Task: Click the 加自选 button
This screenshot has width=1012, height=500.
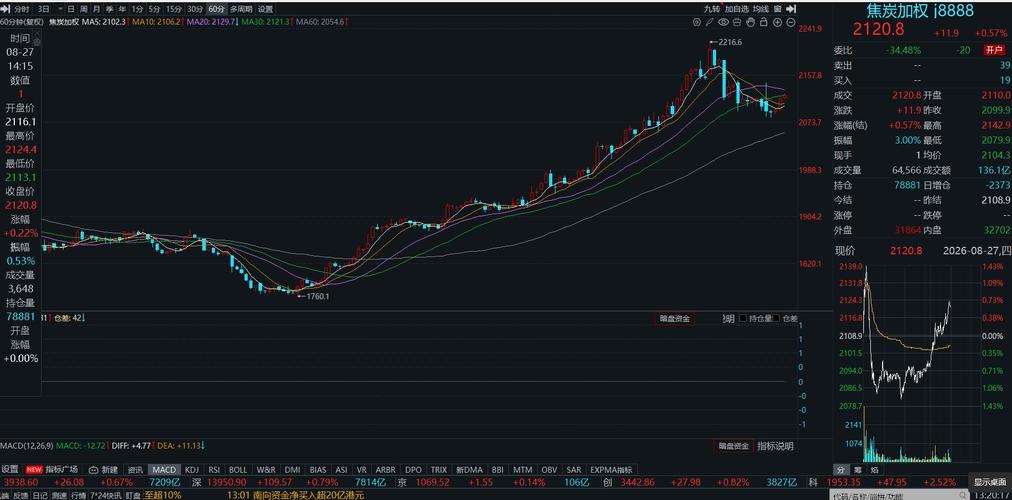Action: coord(736,9)
